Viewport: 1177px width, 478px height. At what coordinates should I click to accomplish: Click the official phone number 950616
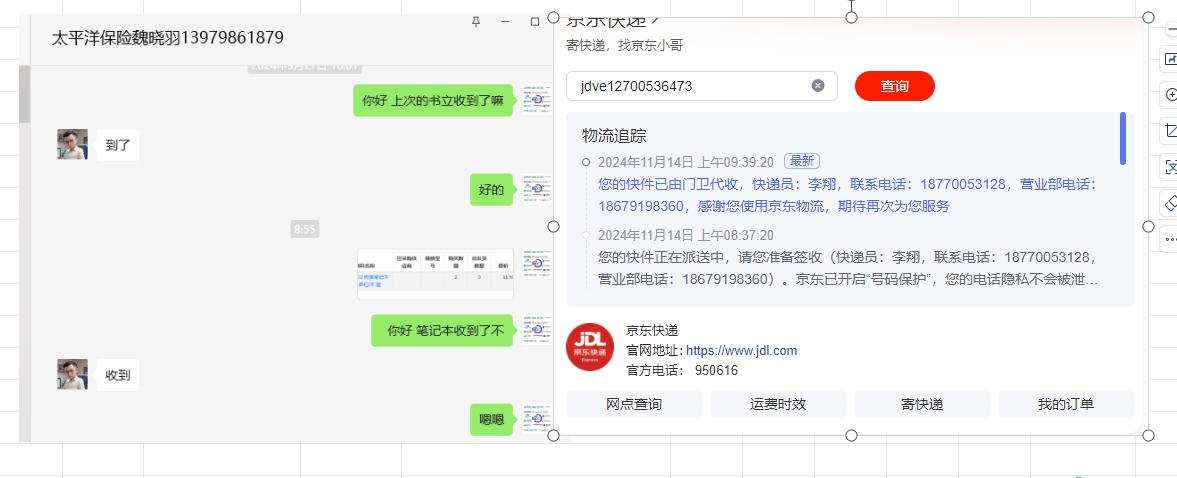[716, 371]
